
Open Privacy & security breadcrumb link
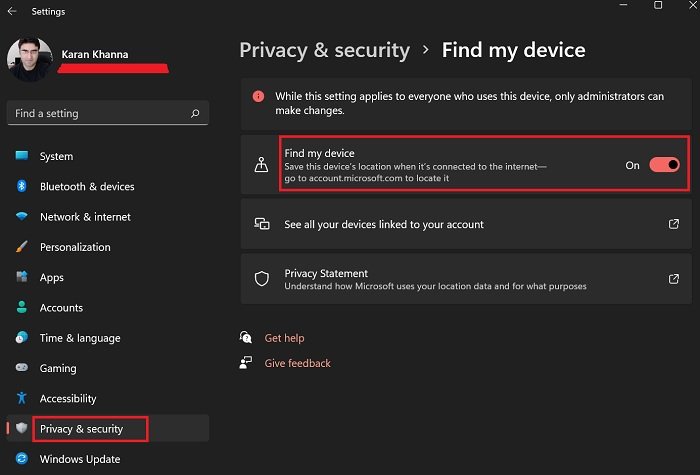[324, 50]
